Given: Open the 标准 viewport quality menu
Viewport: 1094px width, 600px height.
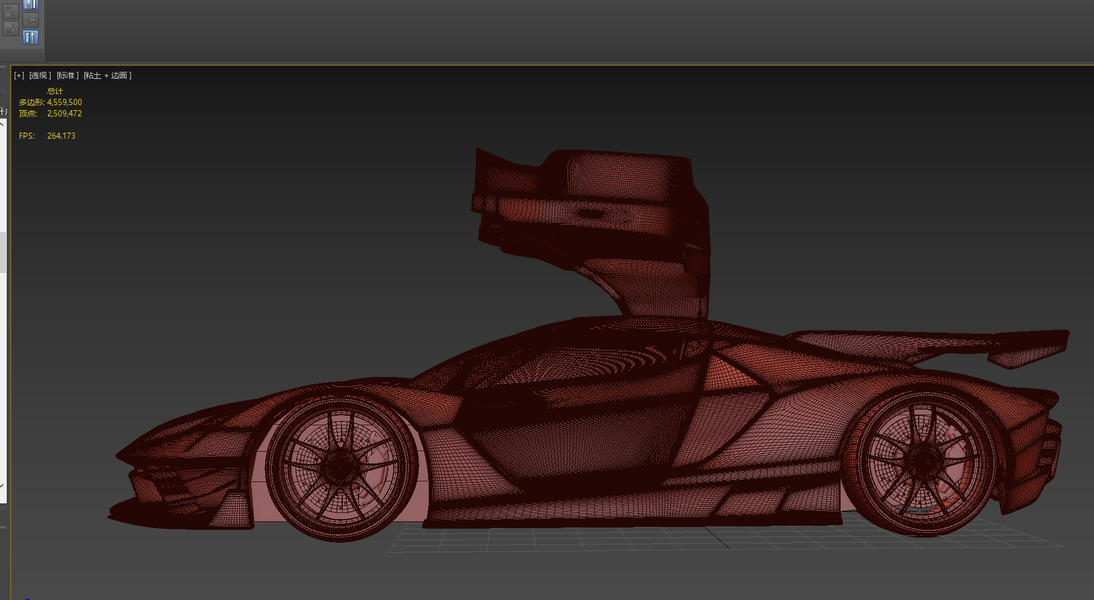Looking at the screenshot, I should [68, 75].
